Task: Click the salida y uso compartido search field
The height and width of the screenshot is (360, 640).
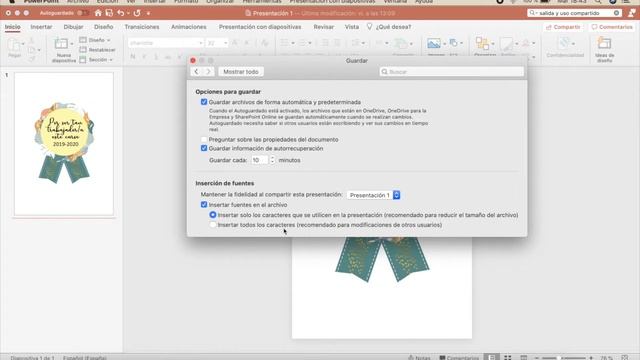Action: point(574,13)
